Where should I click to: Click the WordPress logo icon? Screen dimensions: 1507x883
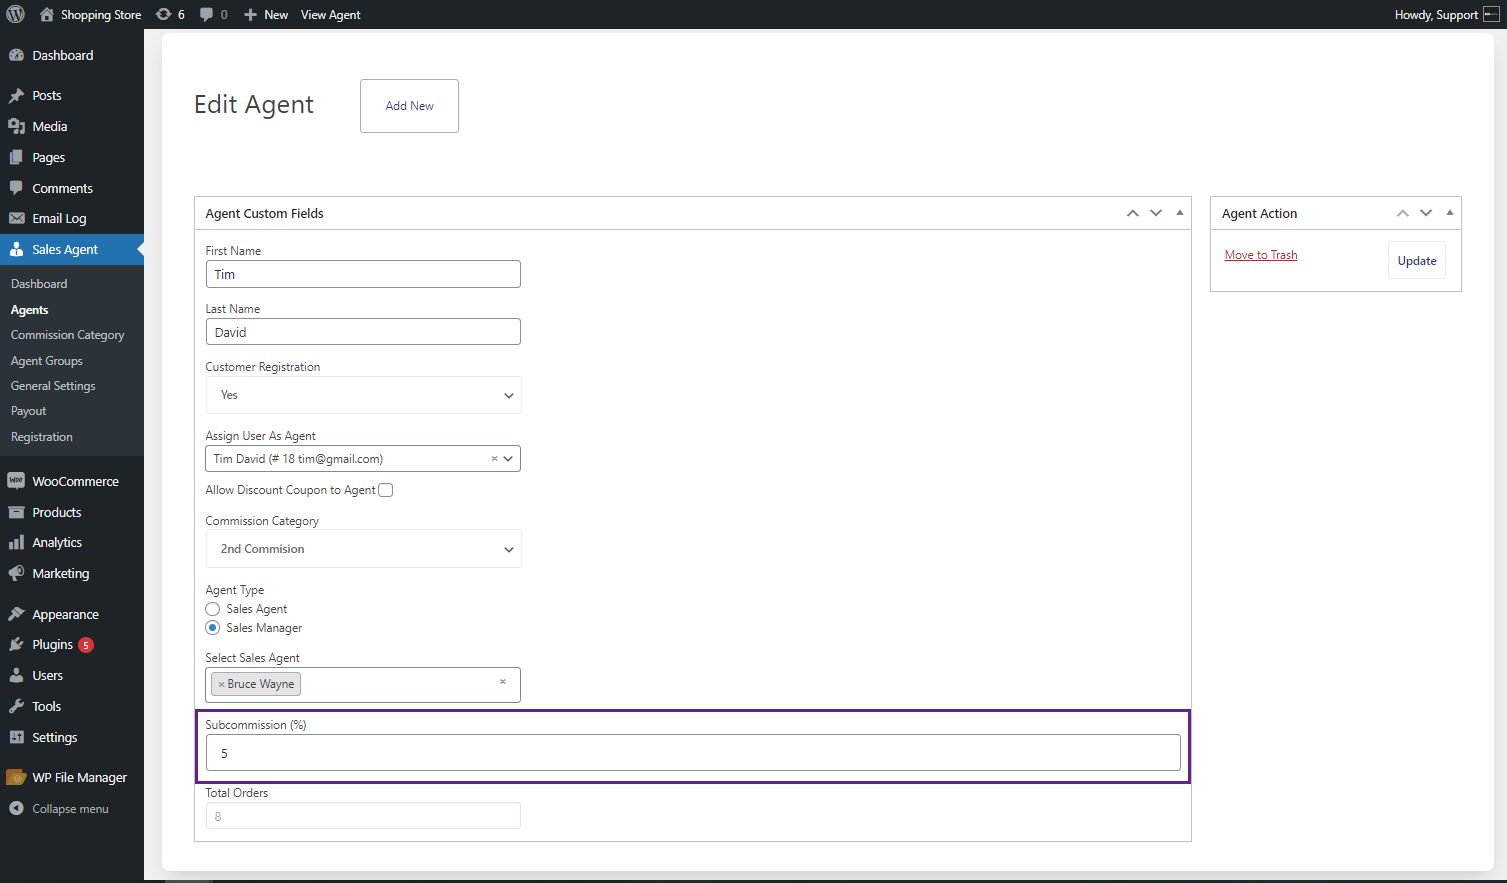16,14
